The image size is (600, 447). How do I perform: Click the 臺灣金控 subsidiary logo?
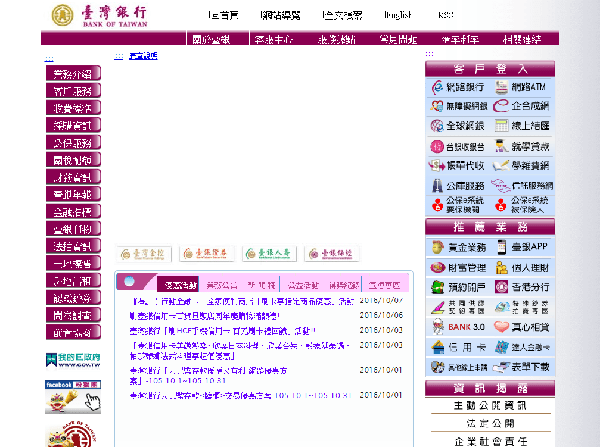pos(143,254)
